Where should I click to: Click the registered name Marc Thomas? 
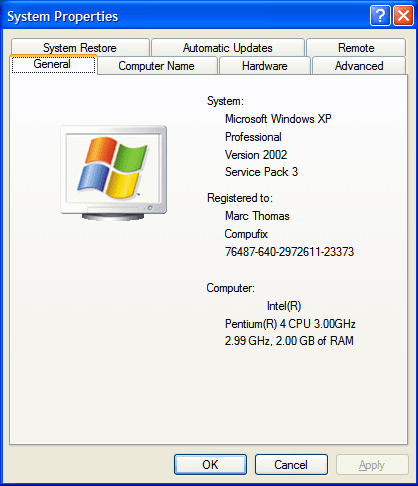click(257, 216)
